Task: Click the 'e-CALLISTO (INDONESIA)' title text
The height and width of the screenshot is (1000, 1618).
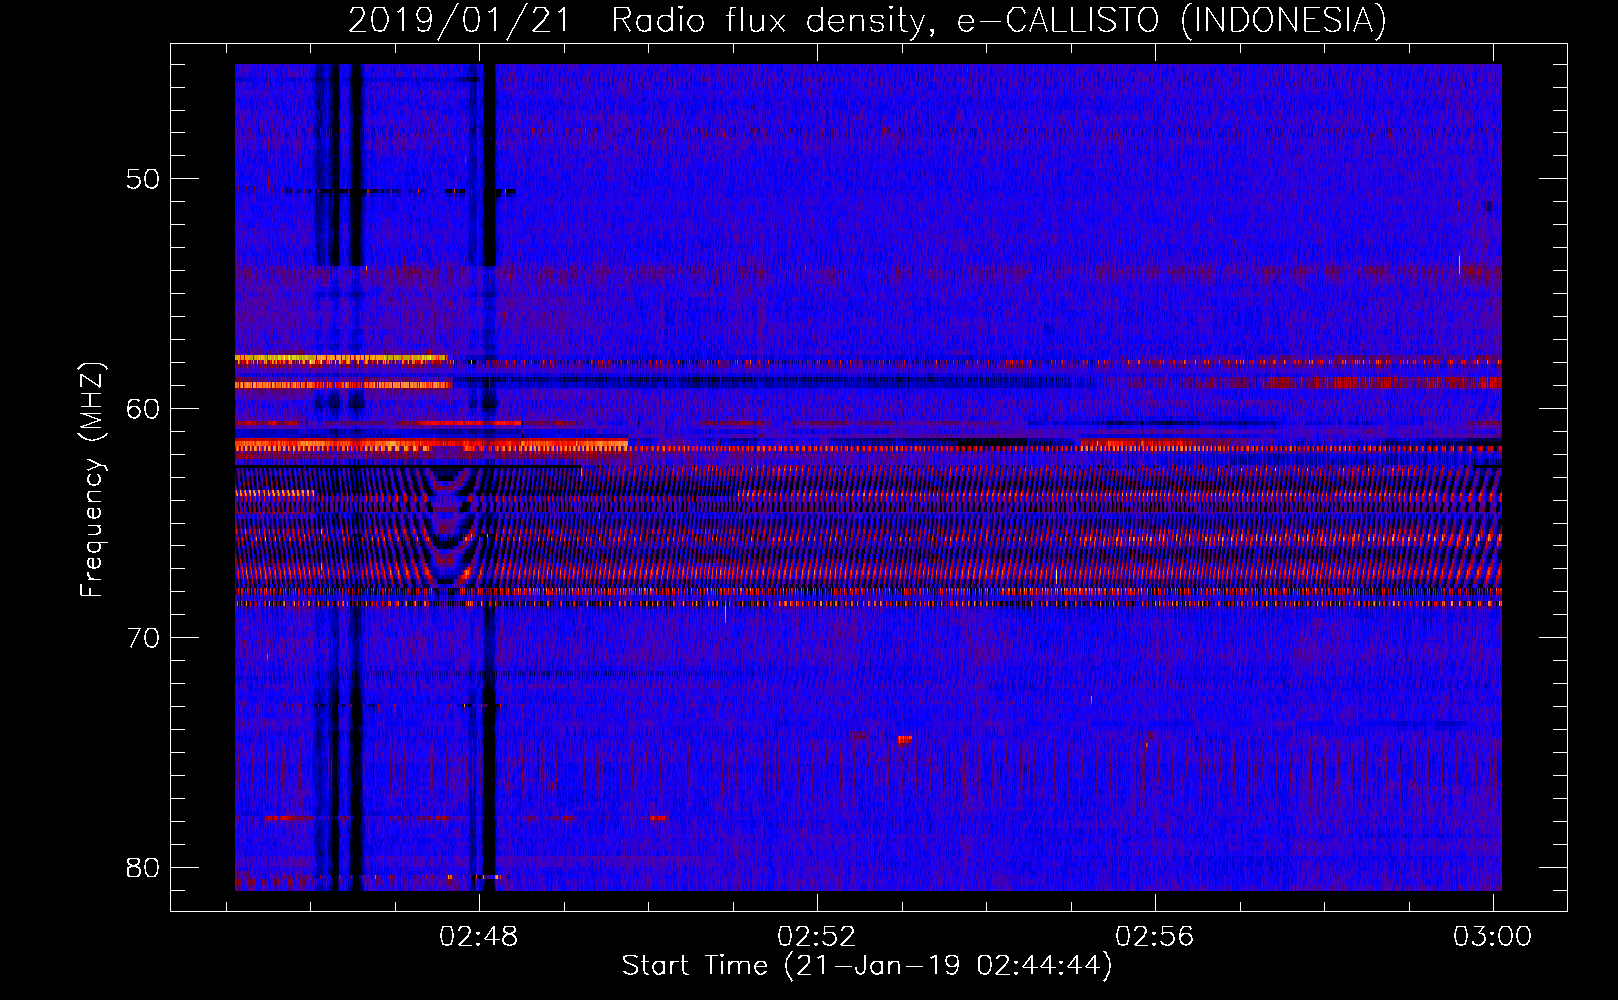Action: [1172, 21]
